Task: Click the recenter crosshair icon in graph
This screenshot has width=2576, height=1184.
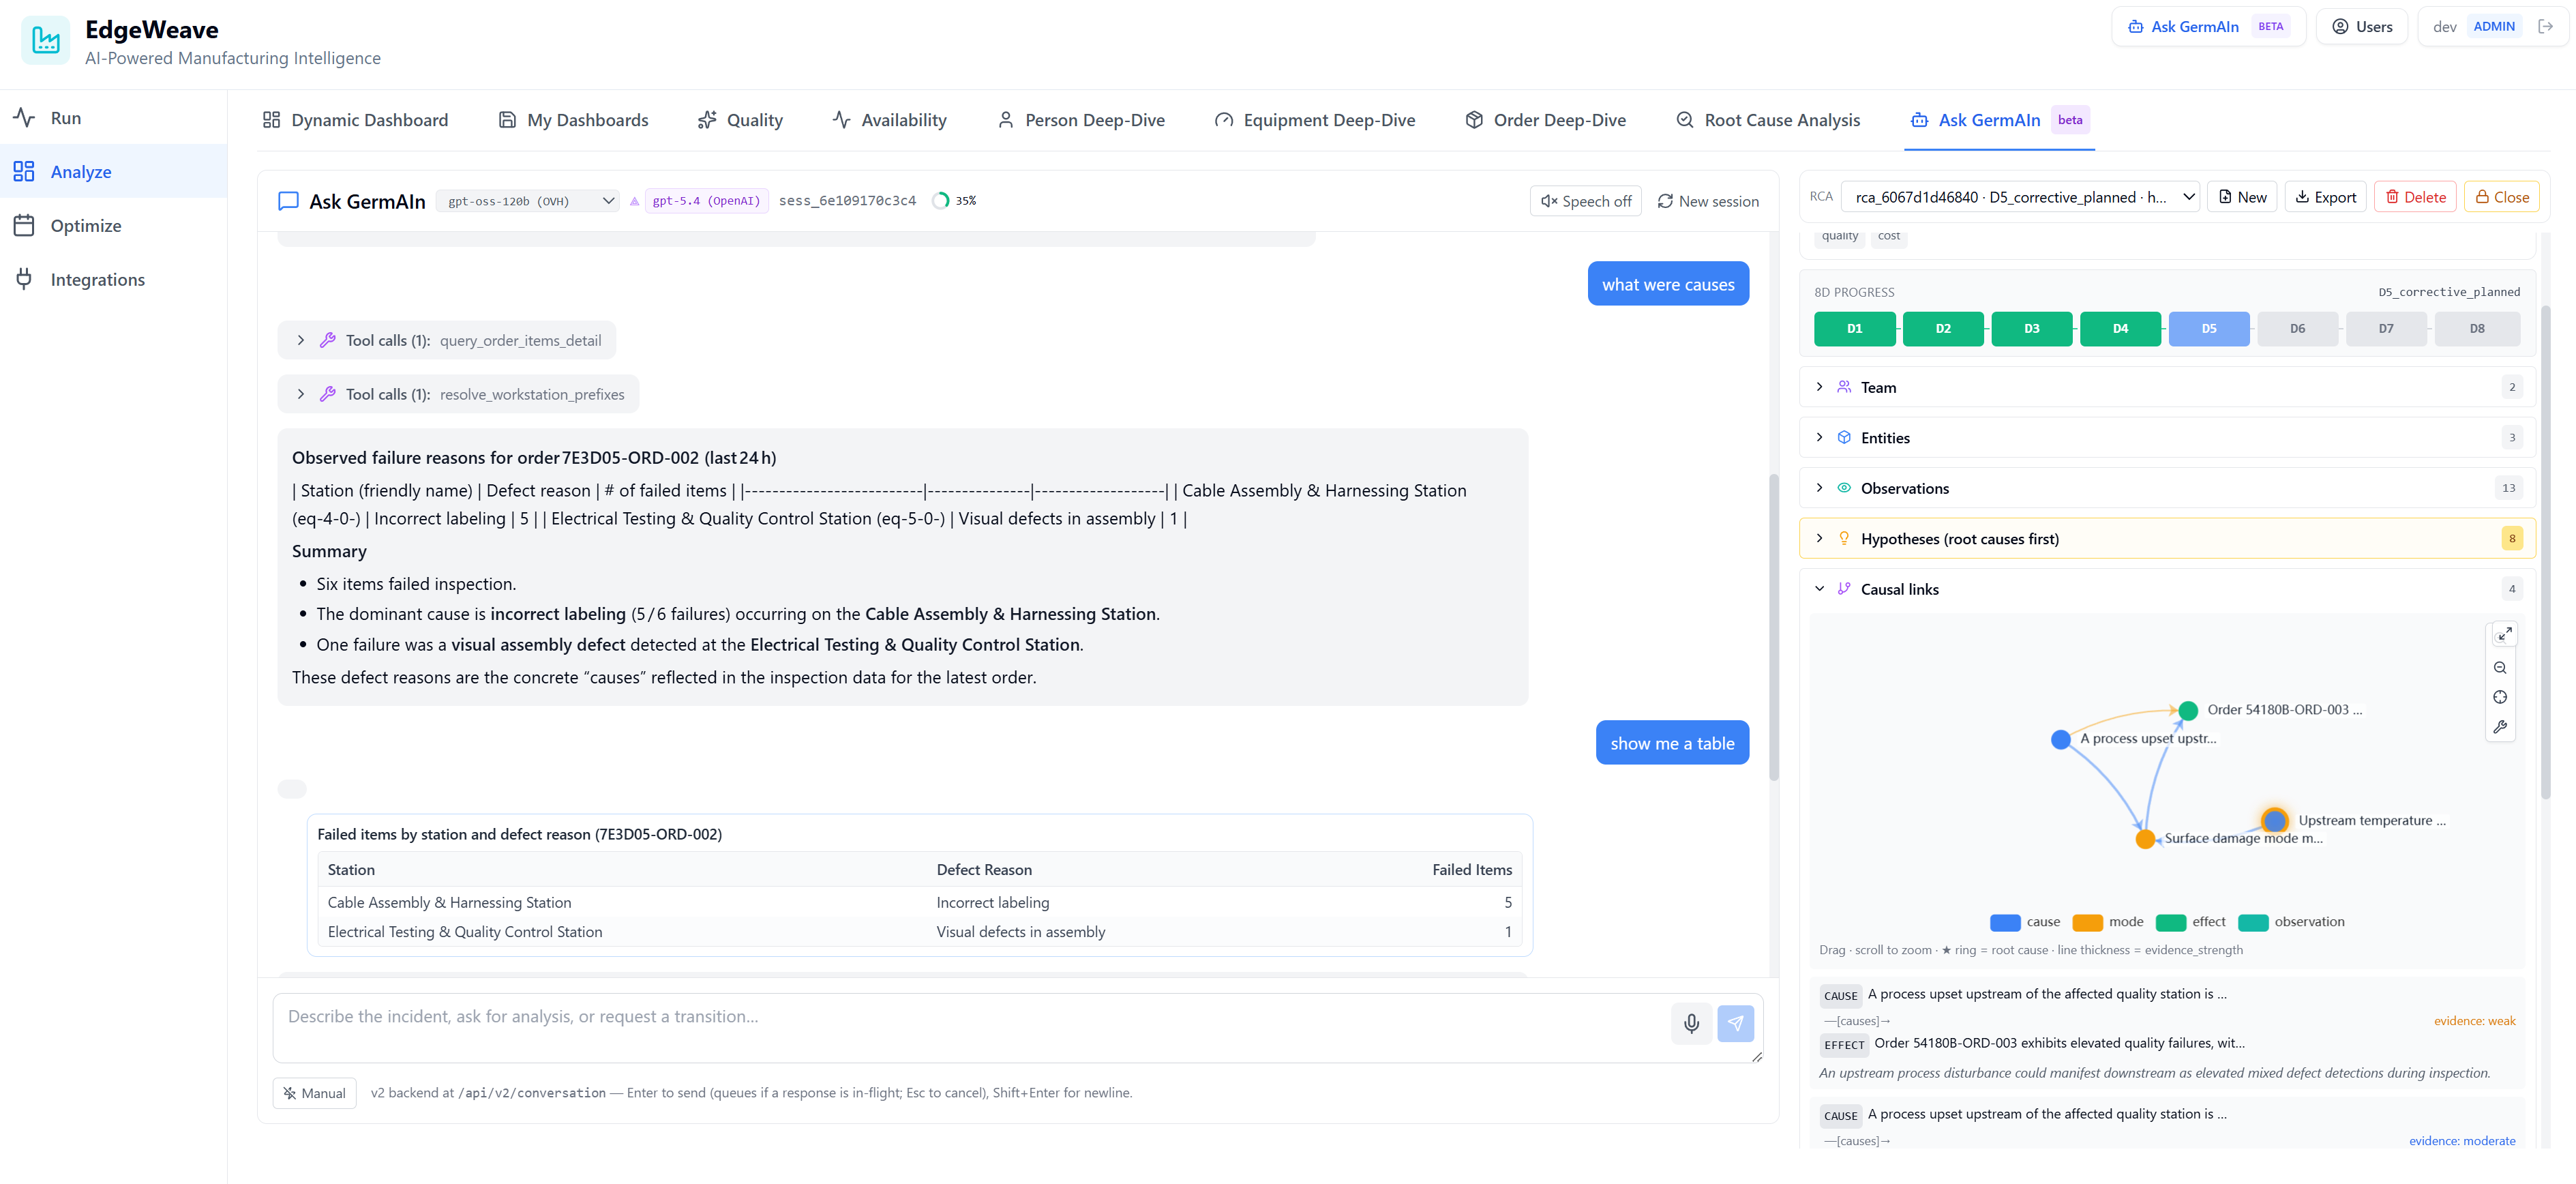Action: pyautogui.click(x=2500, y=697)
